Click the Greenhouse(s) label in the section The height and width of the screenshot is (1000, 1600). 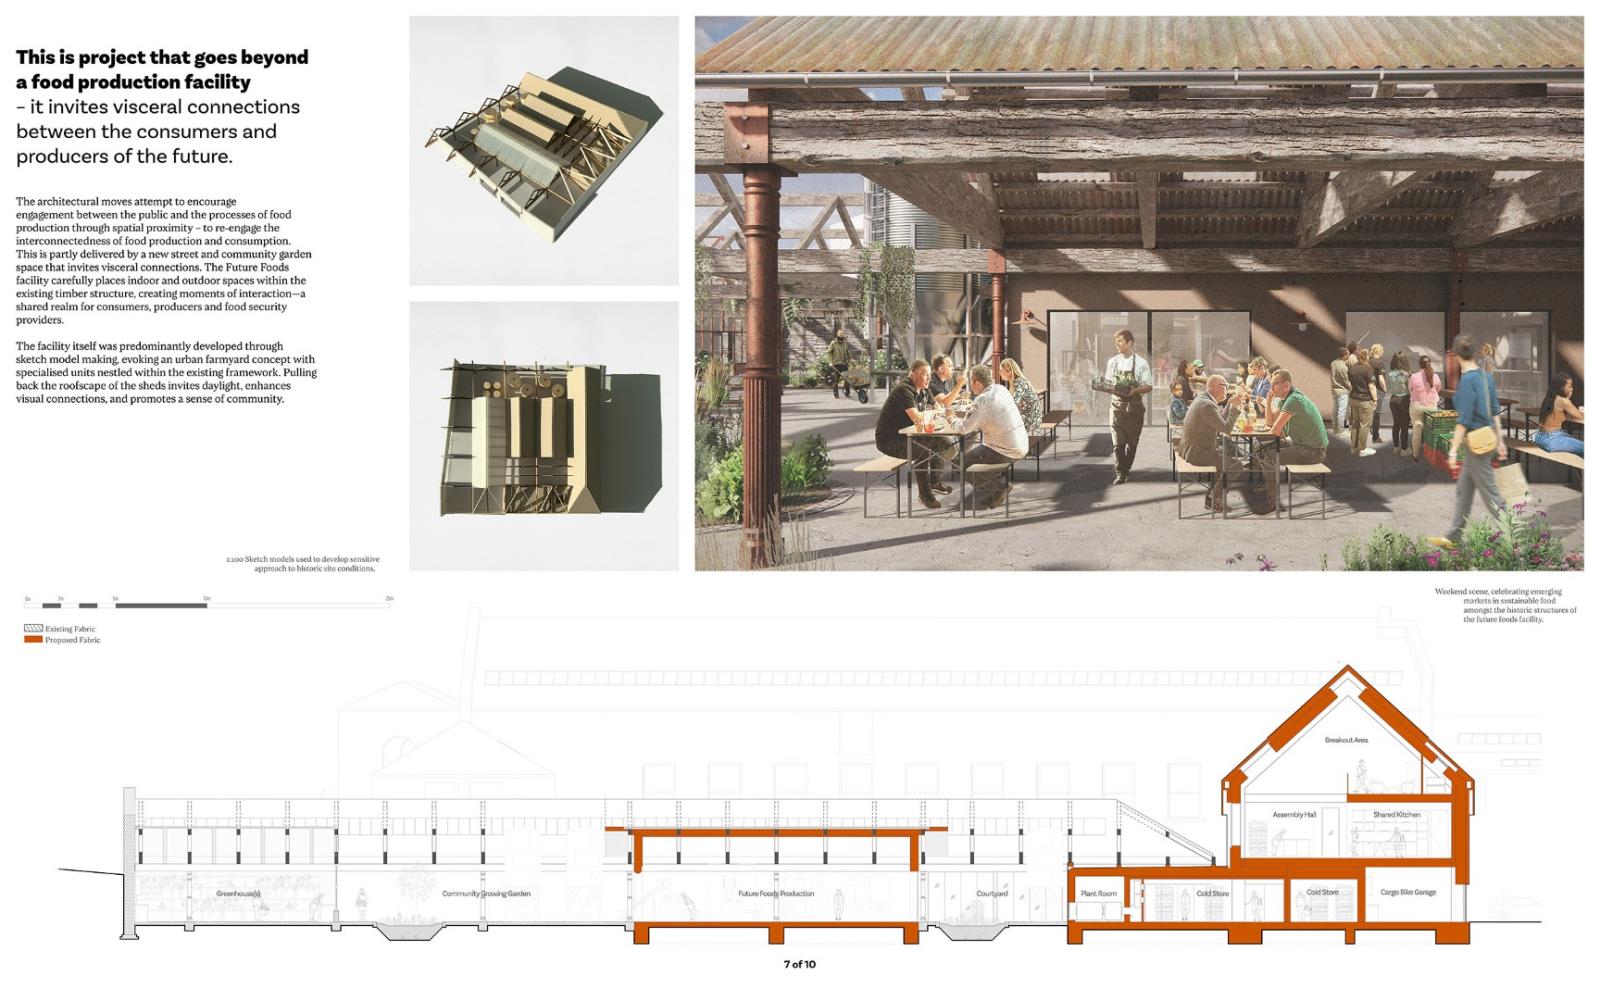238,894
